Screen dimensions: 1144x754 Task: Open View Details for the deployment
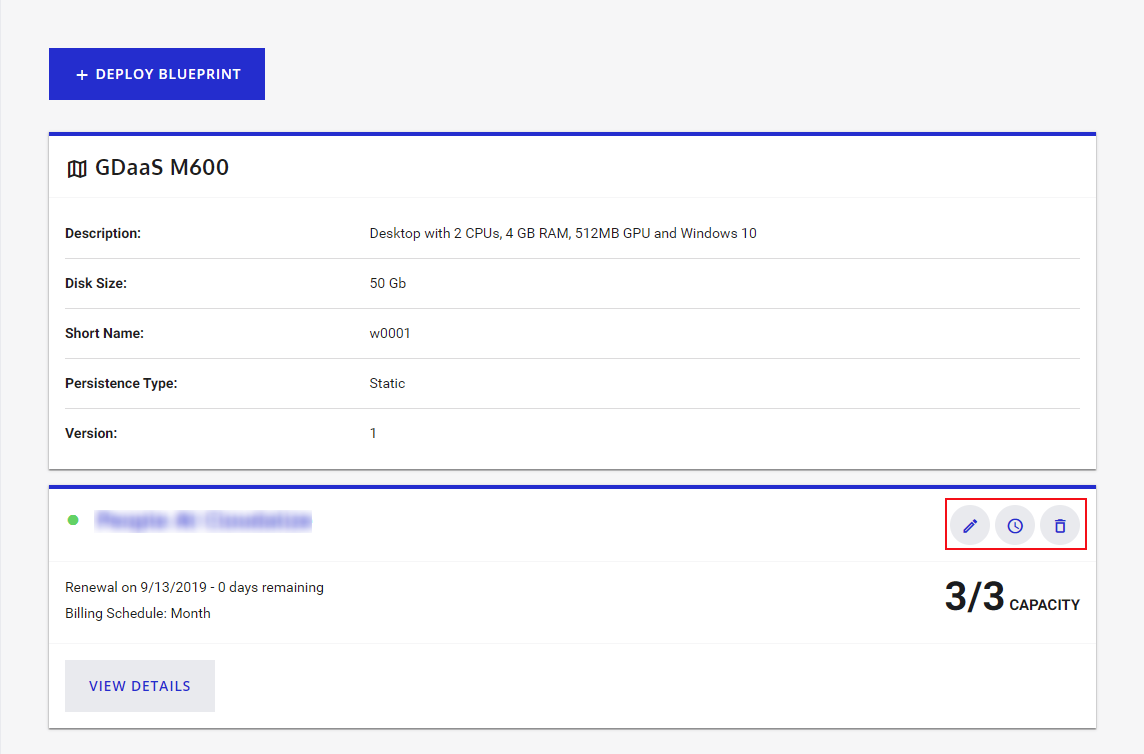click(x=140, y=686)
